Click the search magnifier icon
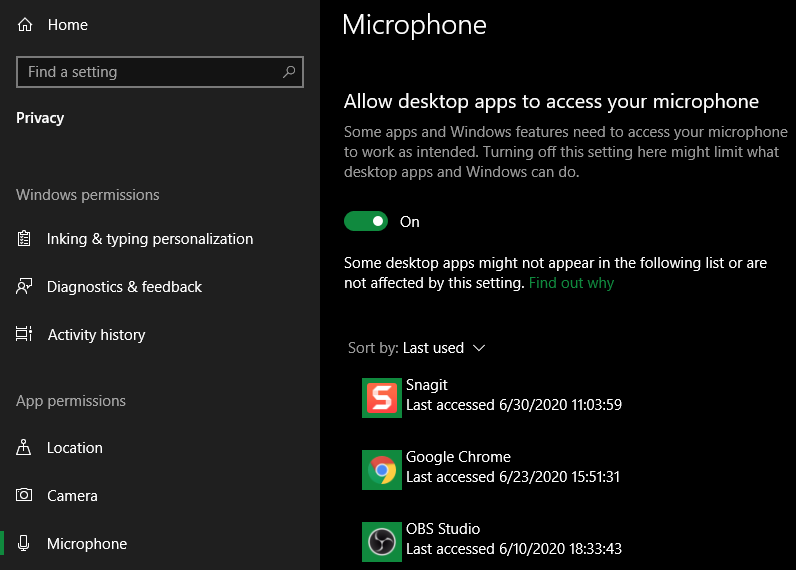The height and width of the screenshot is (570, 796). [x=289, y=72]
